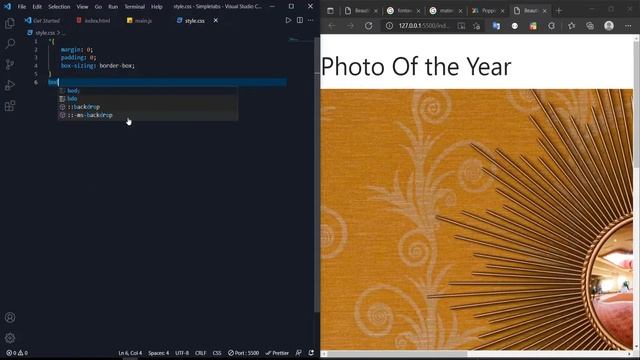This screenshot has width=640, height=360.
Task: Open Run and Debug view
Action: [10, 85]
